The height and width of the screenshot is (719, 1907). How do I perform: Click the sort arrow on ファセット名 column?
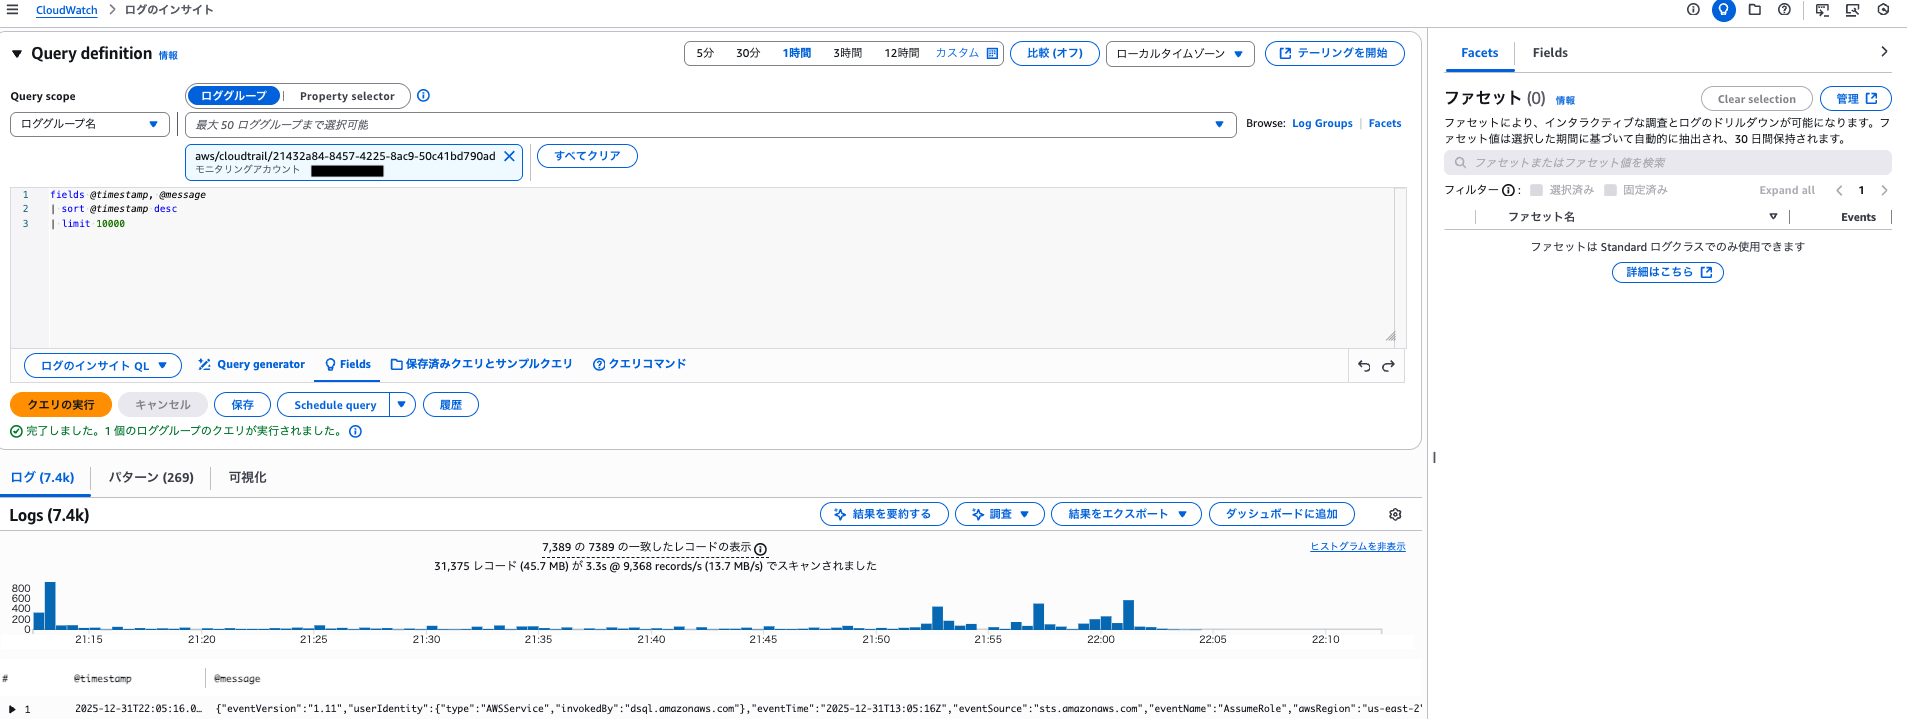click(x=1773, y=216)
